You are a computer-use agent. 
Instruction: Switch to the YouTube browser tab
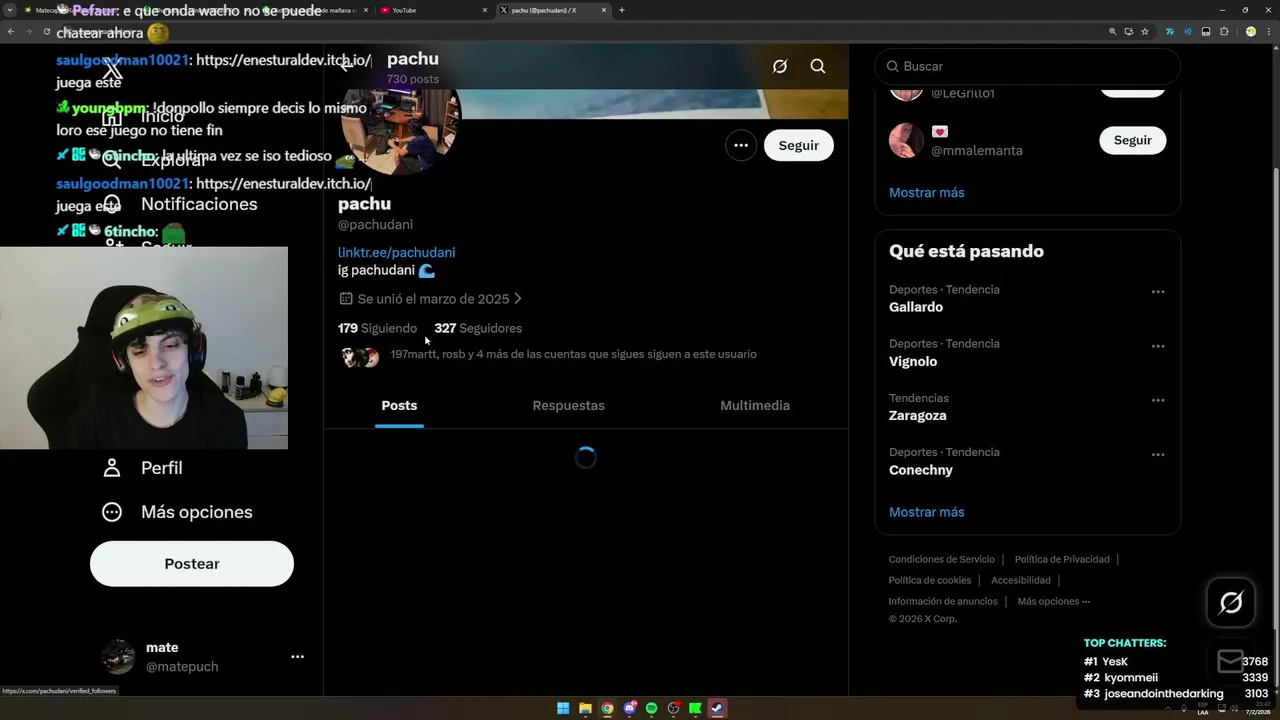tap(435, 10)
